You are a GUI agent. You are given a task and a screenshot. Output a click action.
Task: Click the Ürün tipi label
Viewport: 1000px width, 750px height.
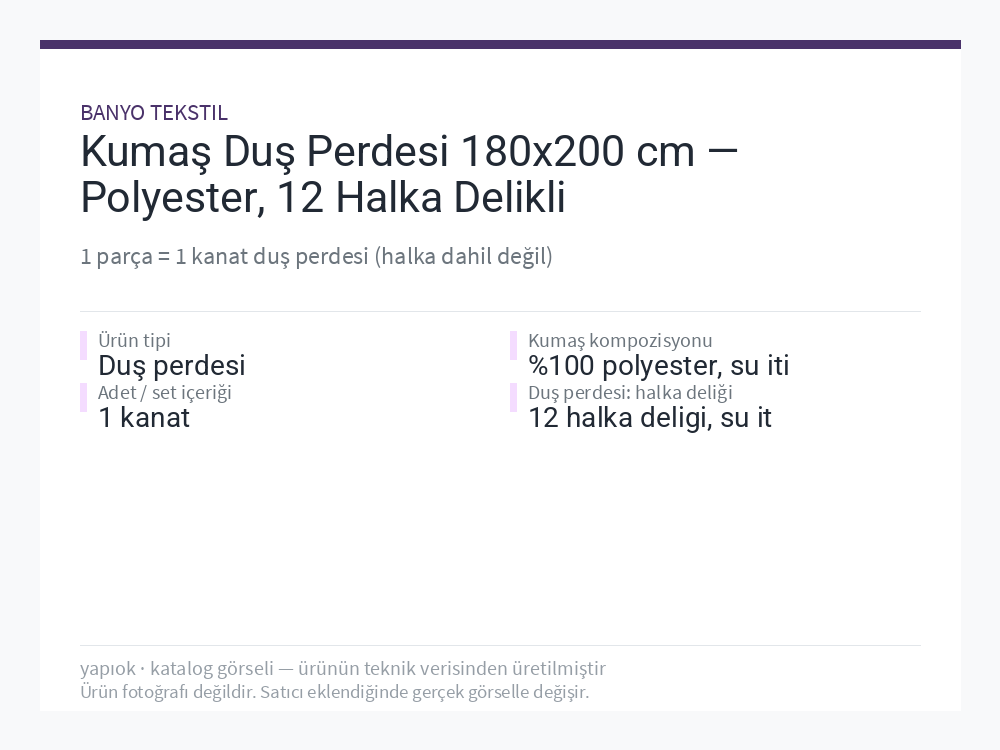pos(134,340)
